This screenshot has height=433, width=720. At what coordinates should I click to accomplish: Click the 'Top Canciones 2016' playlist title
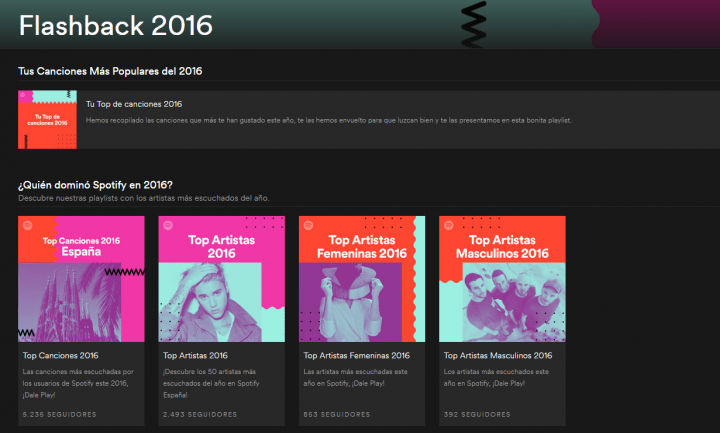[x=61, y=355]
